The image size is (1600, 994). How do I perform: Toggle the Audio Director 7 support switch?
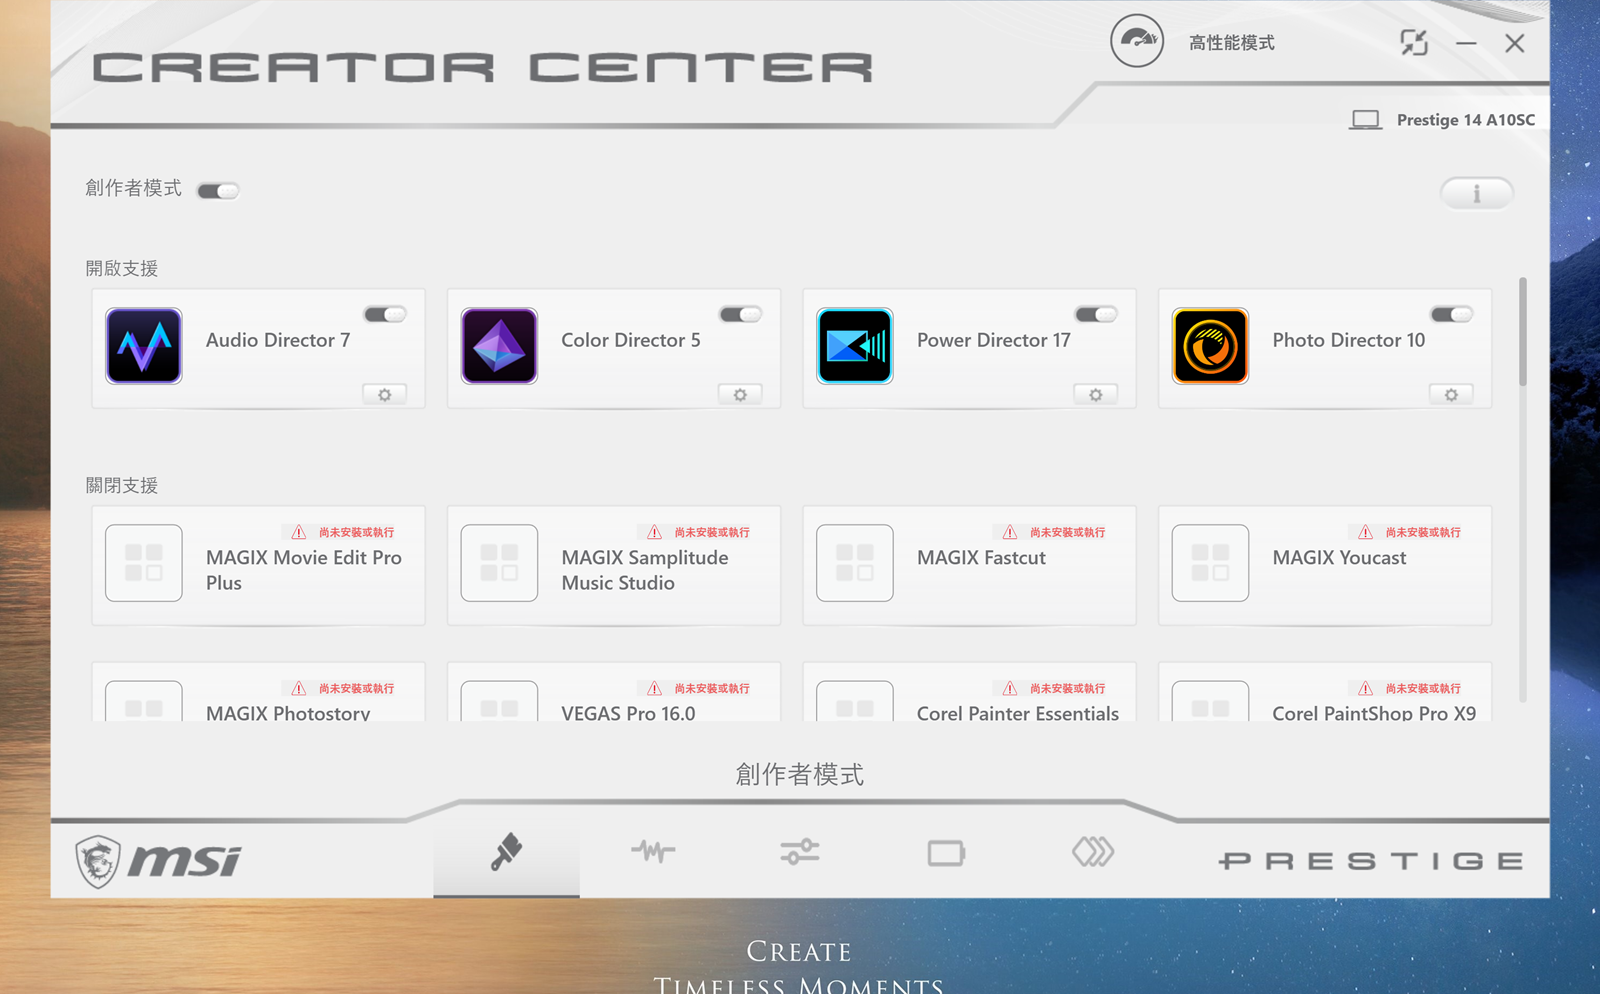pyautogui.click(x=385, y=315)
